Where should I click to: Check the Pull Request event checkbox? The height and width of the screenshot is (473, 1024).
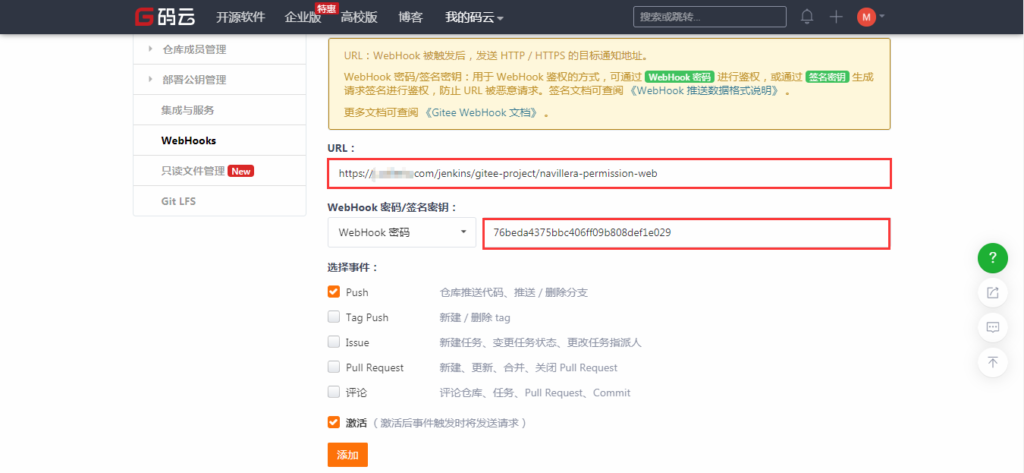334,367
